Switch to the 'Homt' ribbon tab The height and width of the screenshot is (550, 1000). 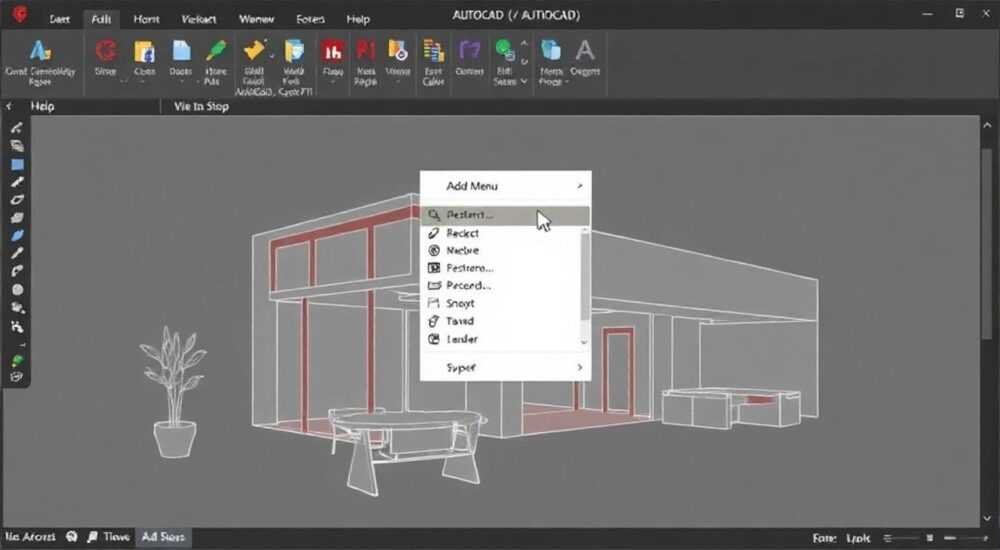click(146, 19)
